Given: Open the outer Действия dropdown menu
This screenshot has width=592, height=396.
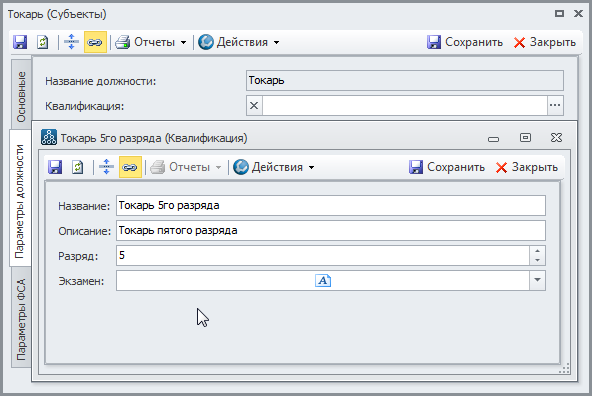Looking at the screenshot, I should [x=239, y=42].
